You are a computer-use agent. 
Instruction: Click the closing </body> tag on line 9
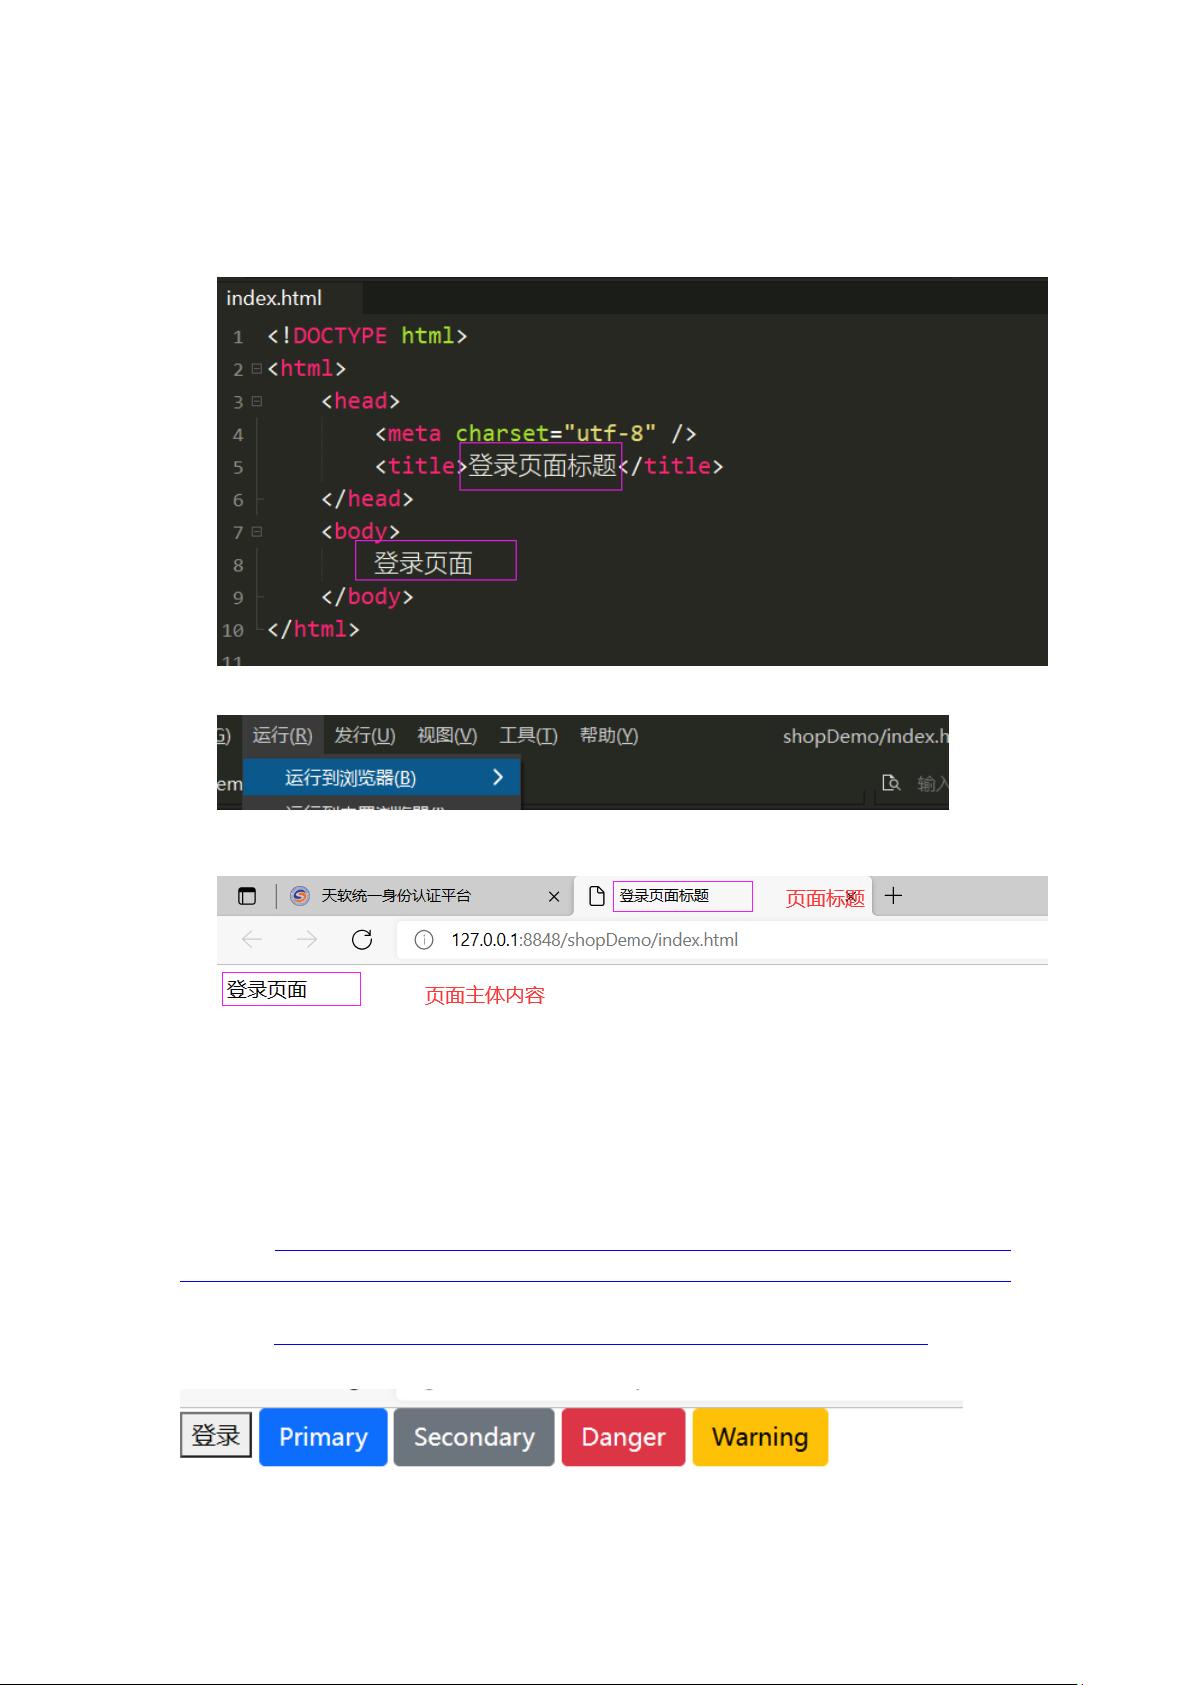click(x=367, y=596)
